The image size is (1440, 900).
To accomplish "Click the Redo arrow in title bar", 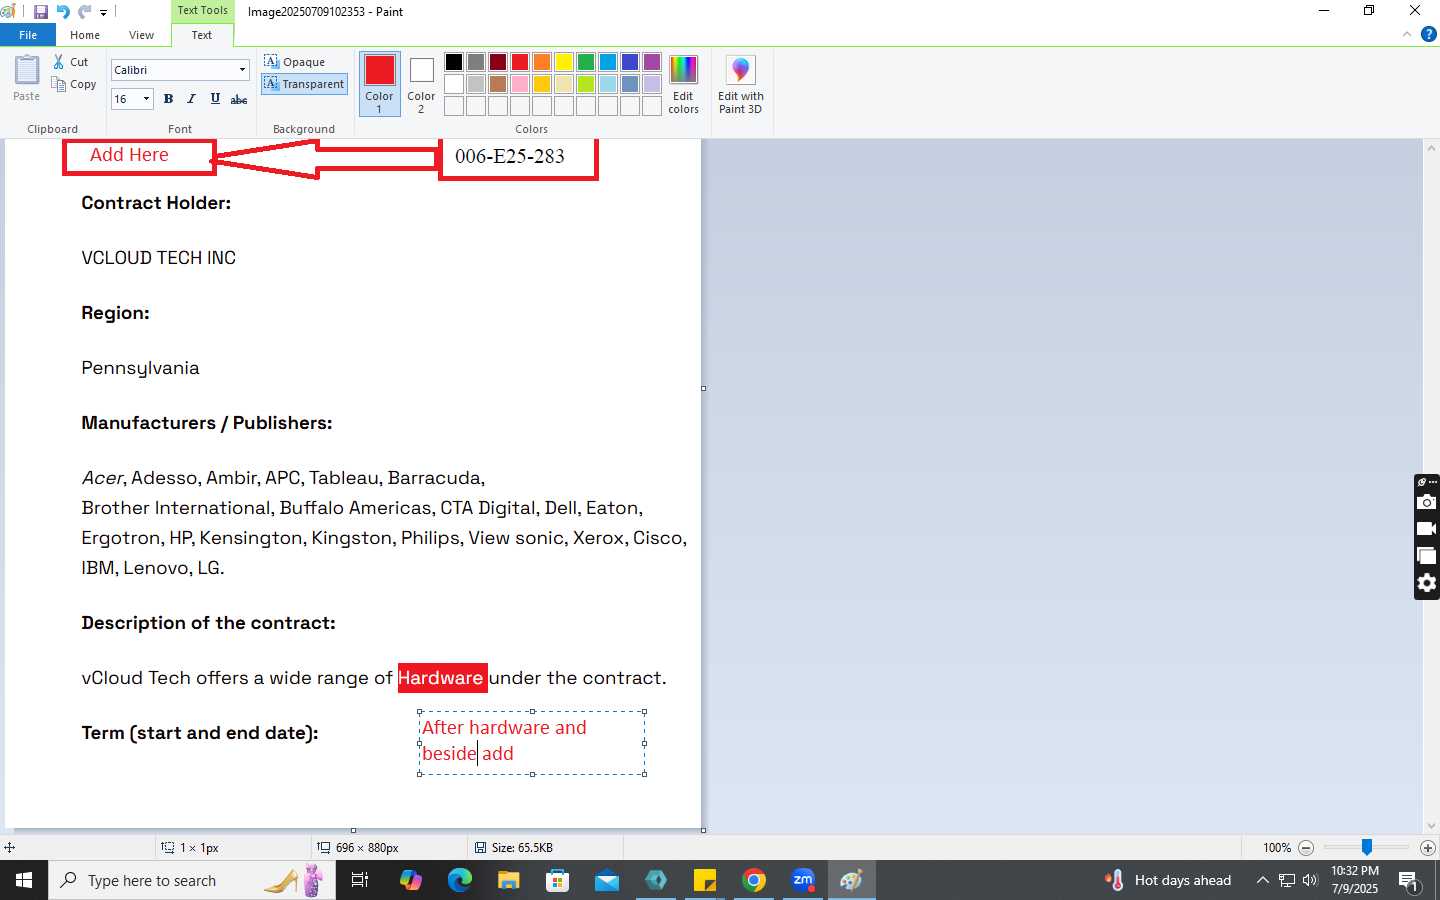I will pos(84,12).
